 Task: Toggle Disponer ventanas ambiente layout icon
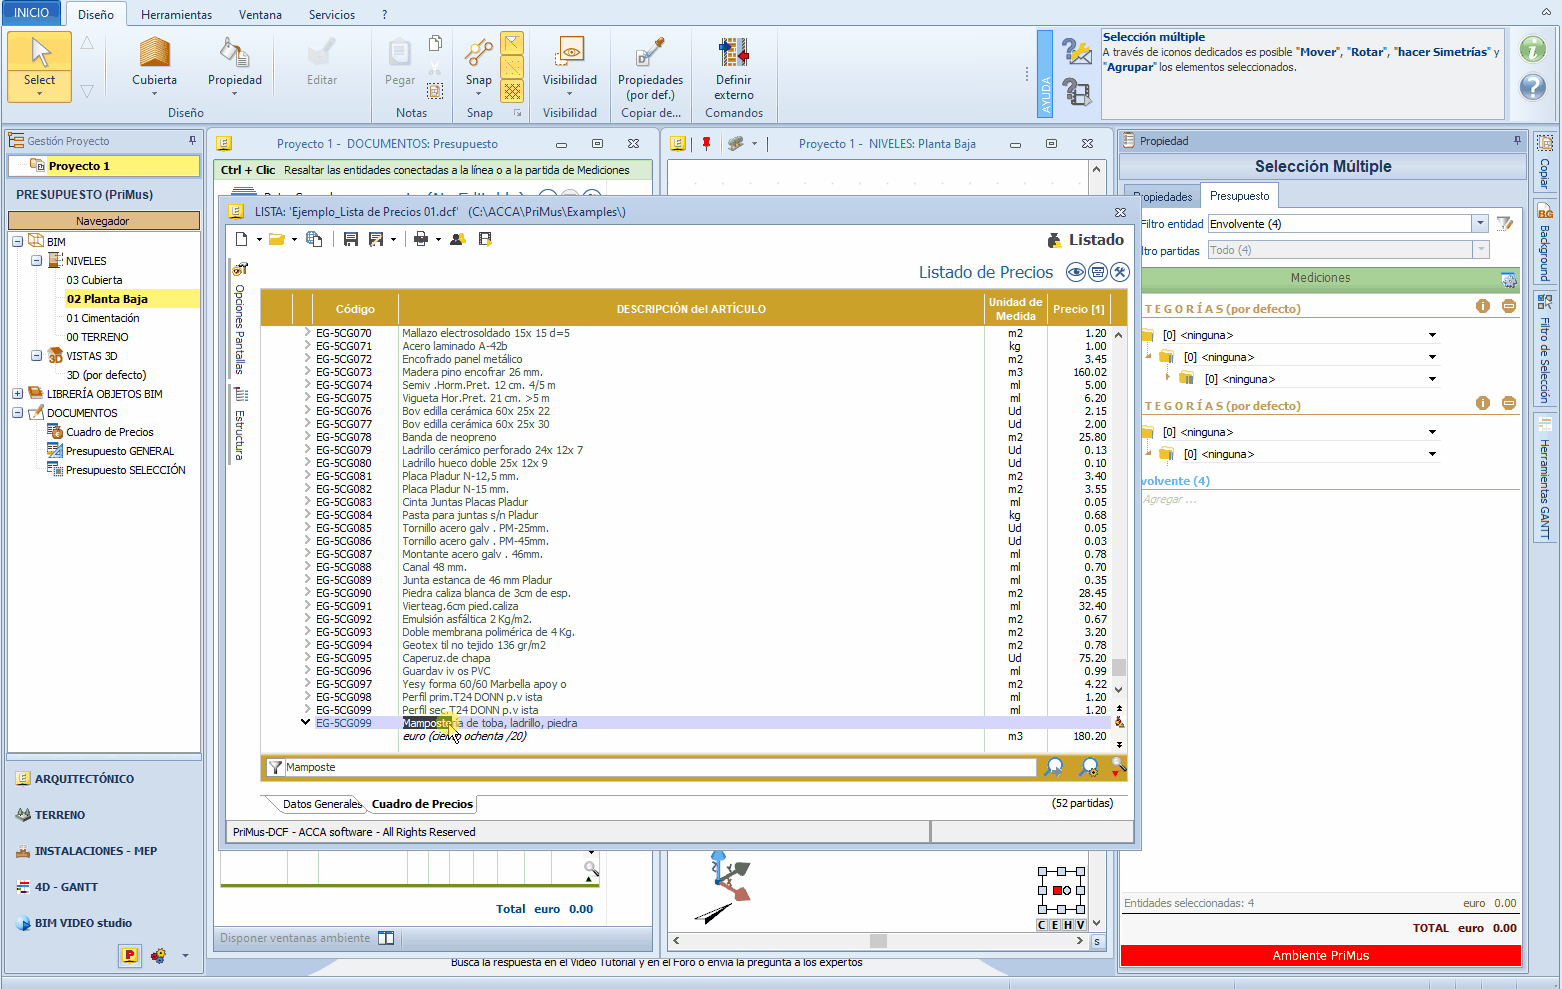coord(386,938)
